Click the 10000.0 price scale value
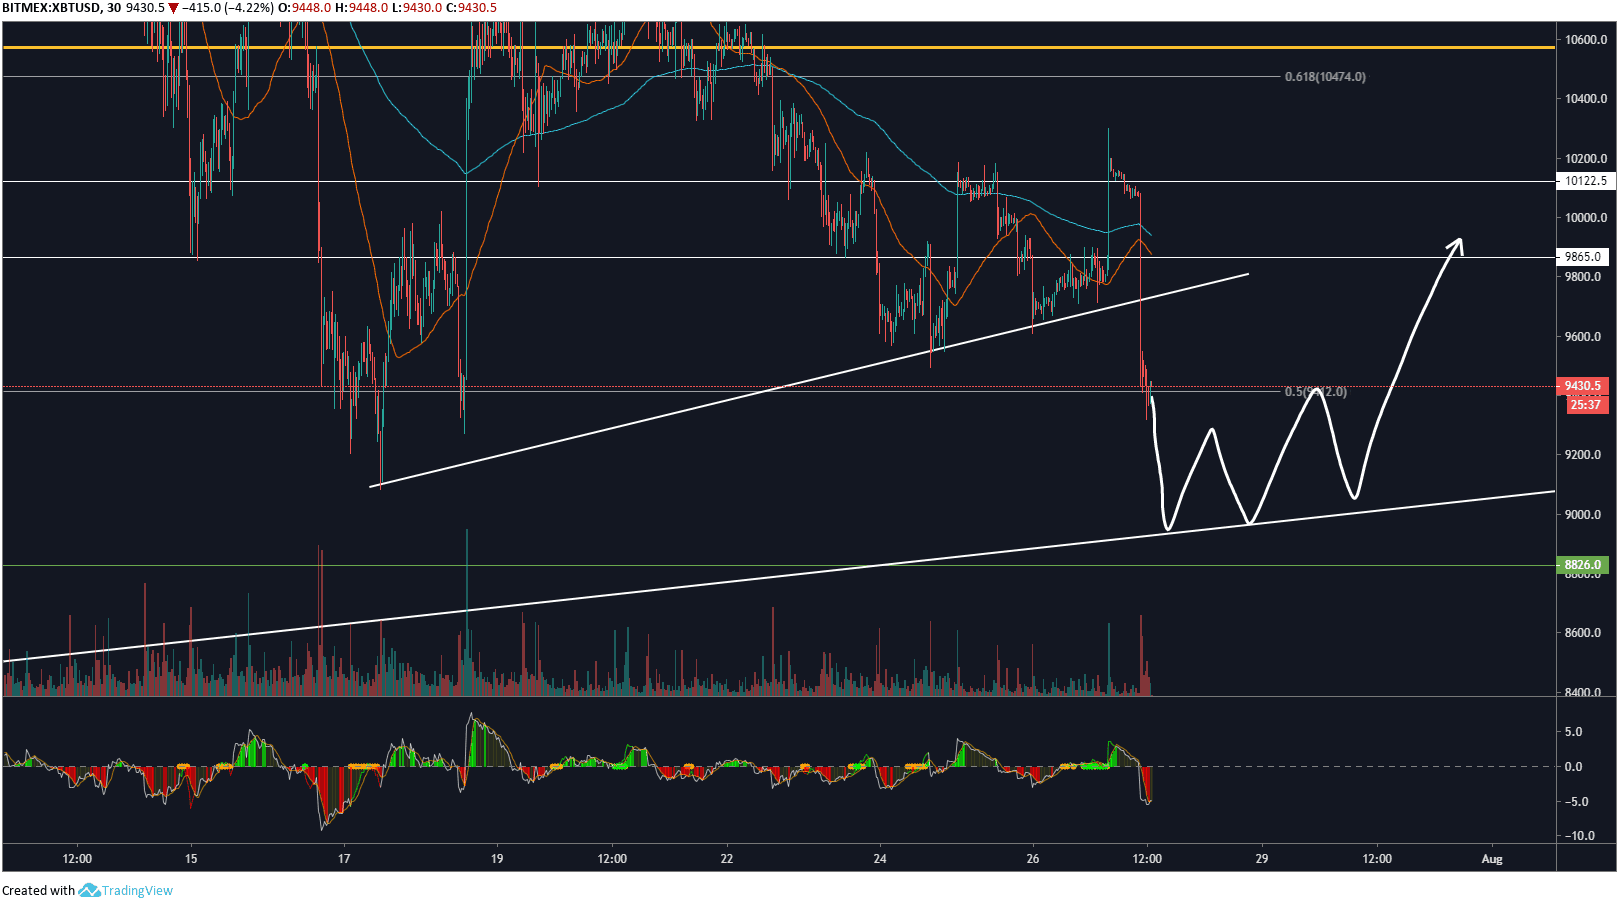Viewport: 1620px width, 904px height. point(1586,218)
